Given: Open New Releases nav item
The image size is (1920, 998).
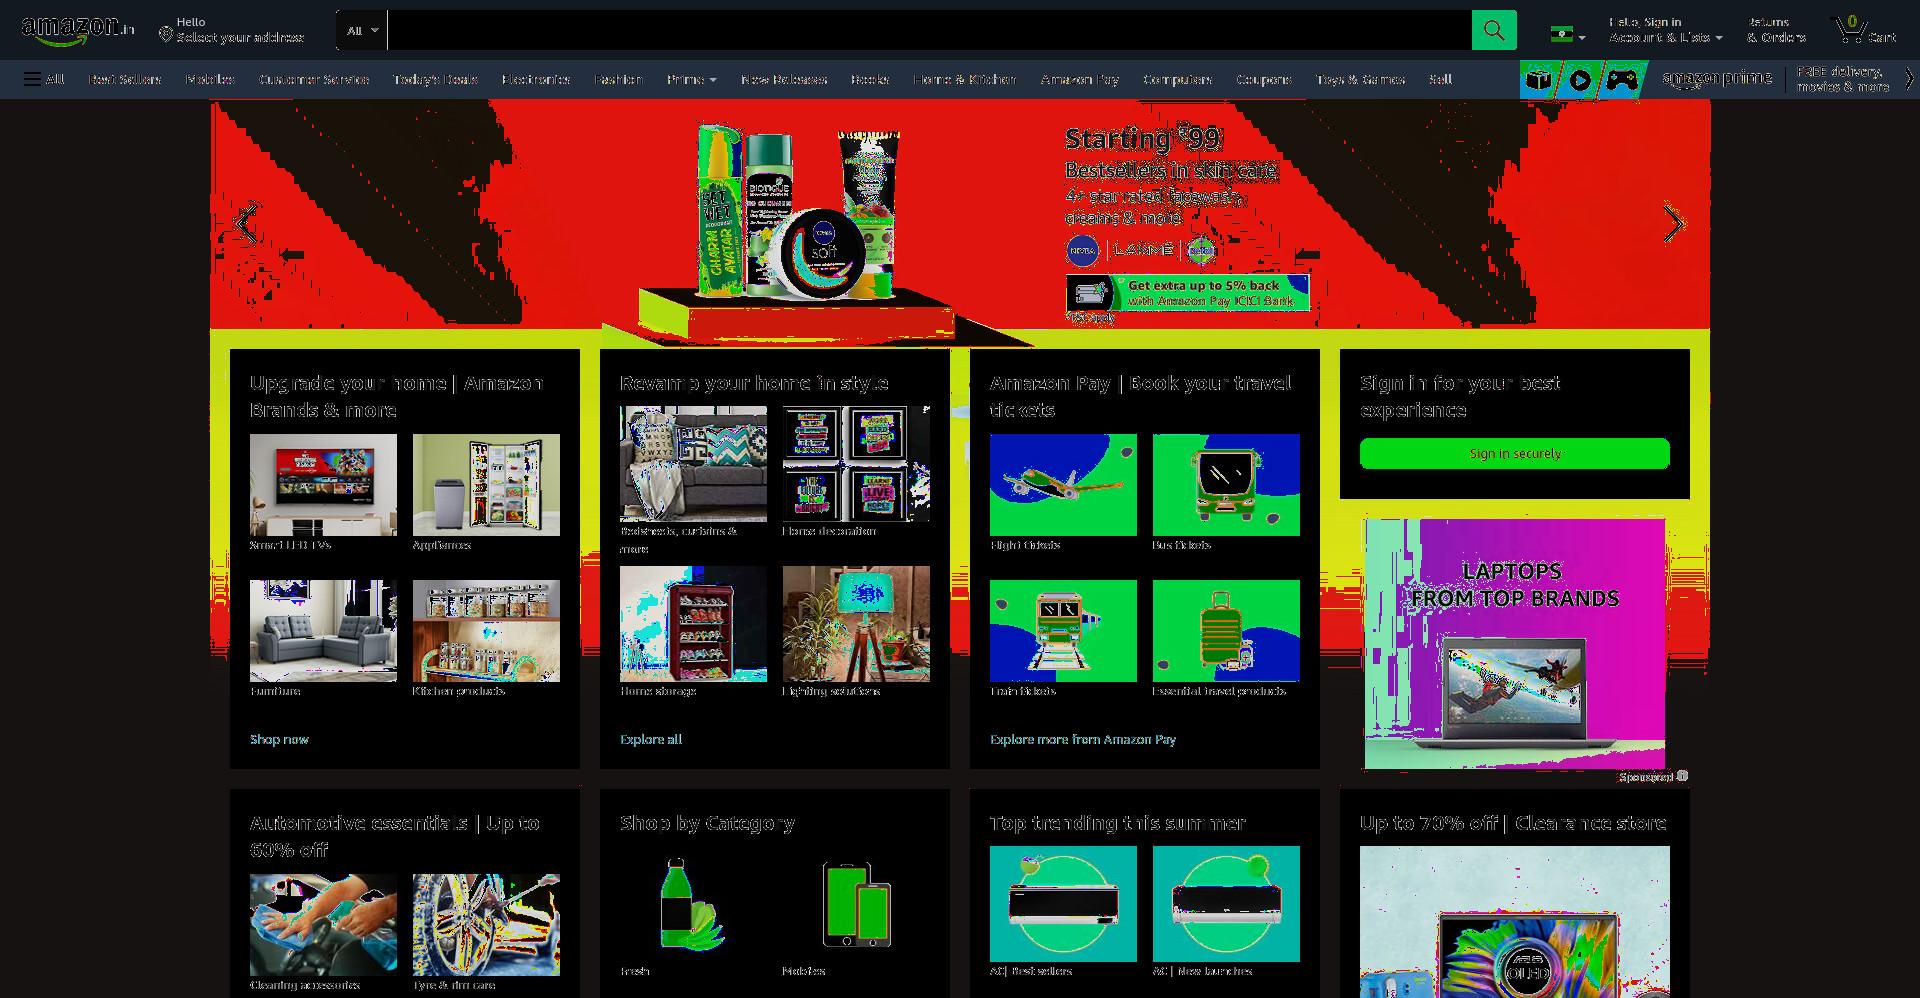Looking at the screenshot, I should point(784,79).
